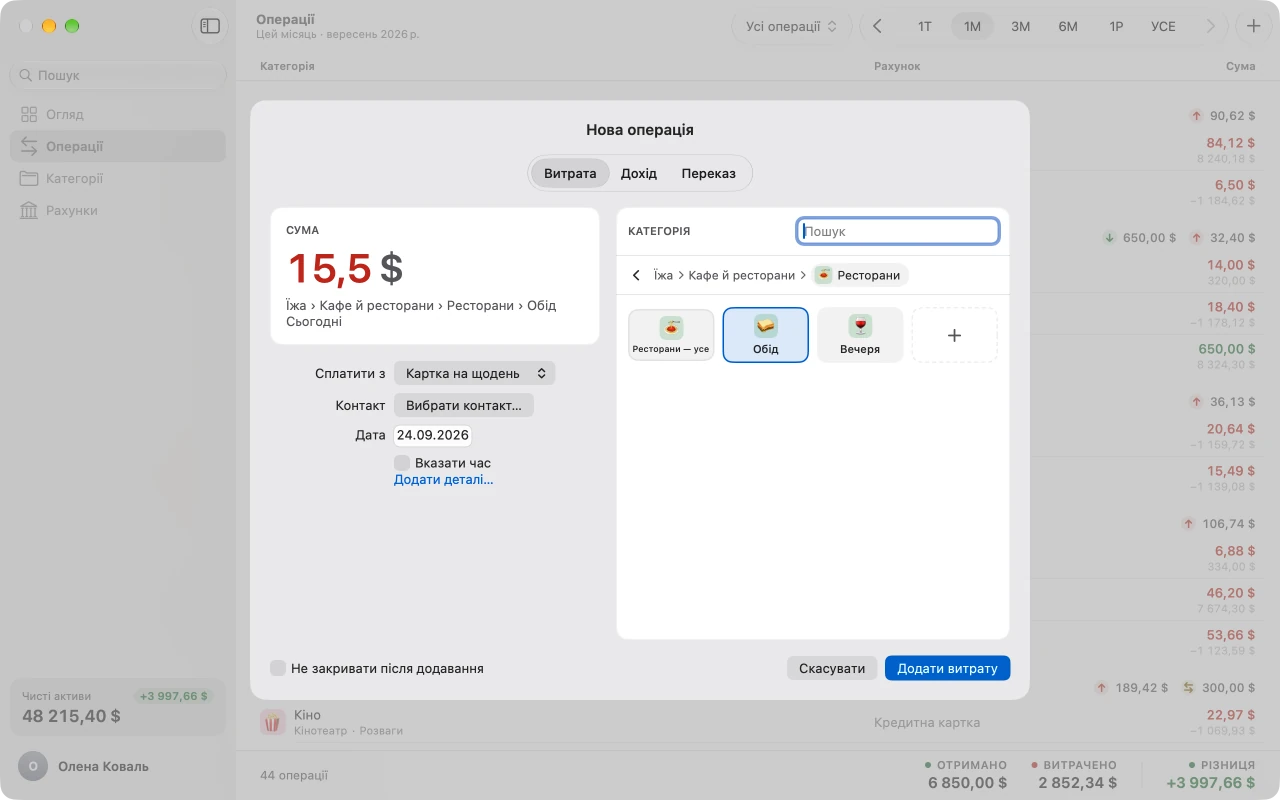Open the Усі операції filter dropdown
The width and height of the screenshot is (1280, 800).
click(792, 26)
